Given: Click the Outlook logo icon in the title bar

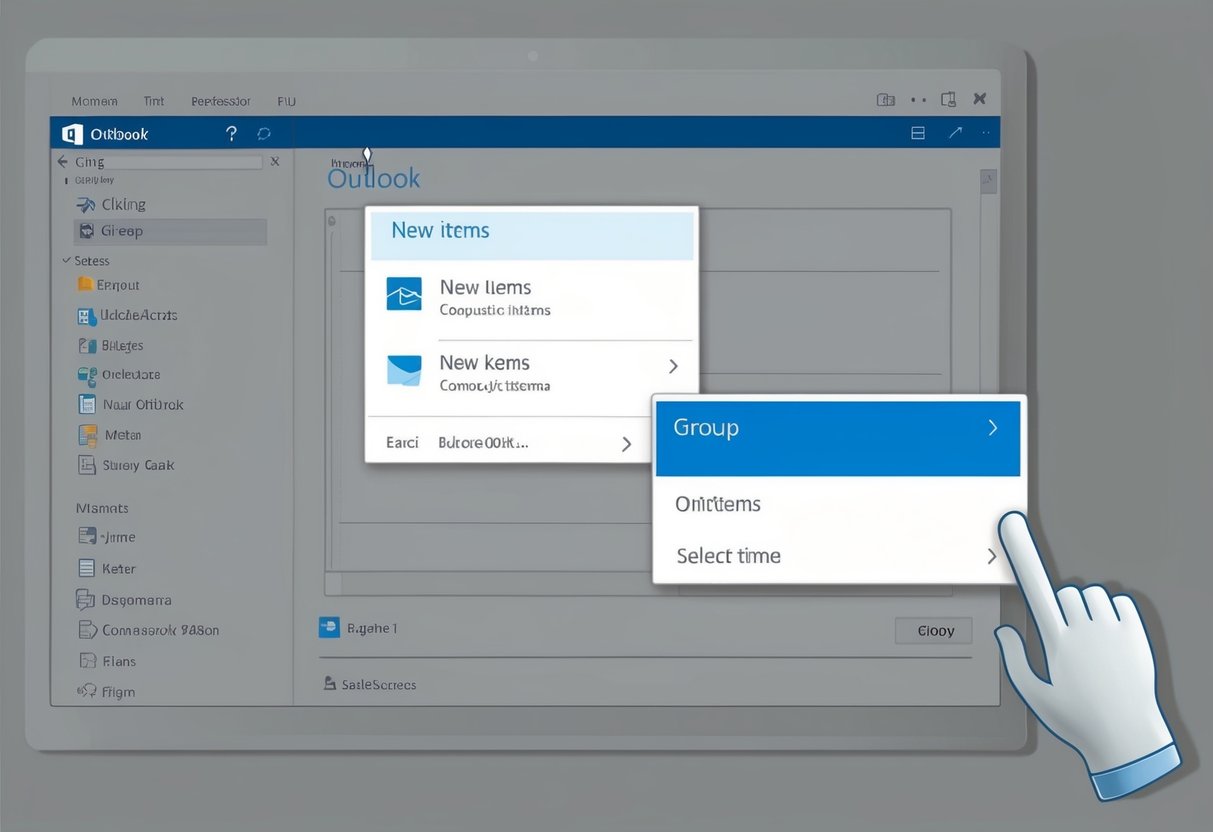Looking at the screenshot, I should tap(71, 132).
